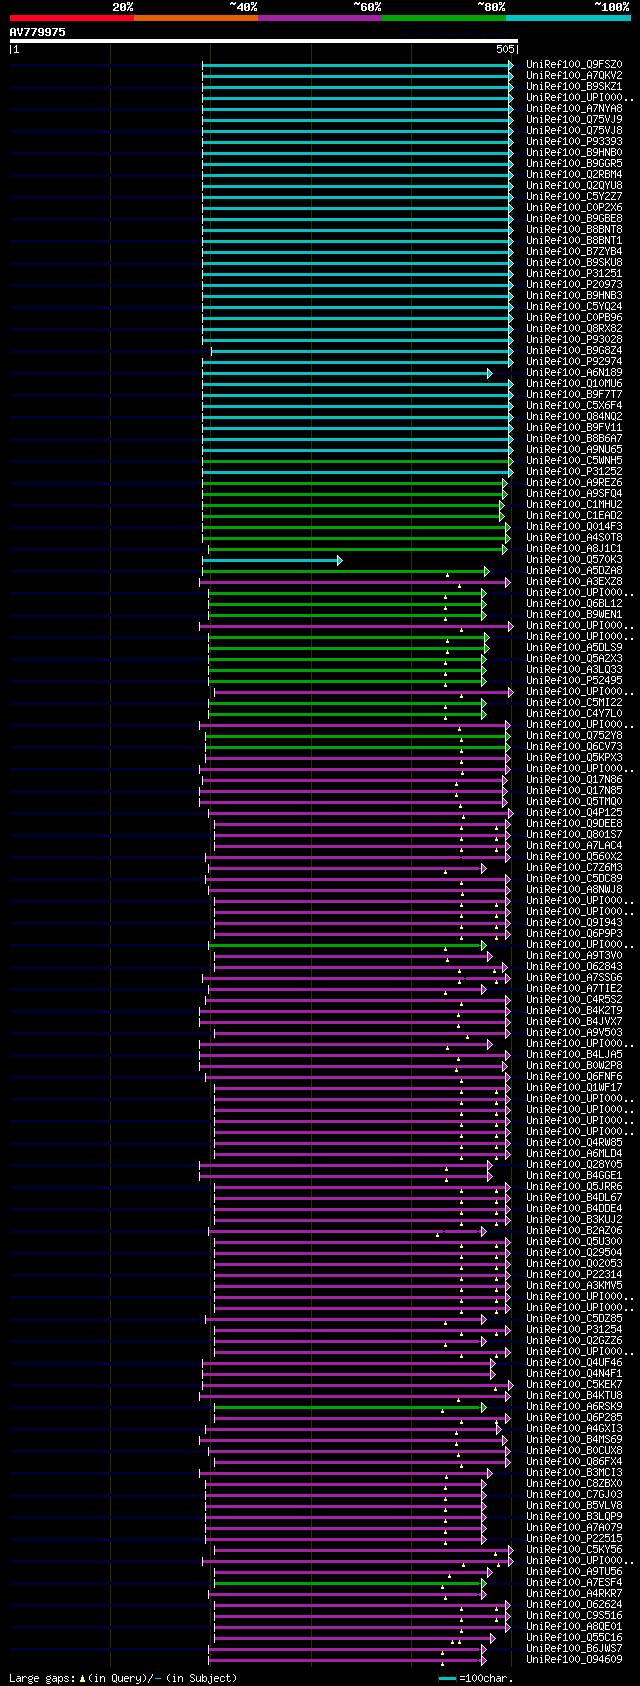The image size is (640, 1686).
Task: Click the shorter cyan bar for A6N189
Action: coord(346,373)
